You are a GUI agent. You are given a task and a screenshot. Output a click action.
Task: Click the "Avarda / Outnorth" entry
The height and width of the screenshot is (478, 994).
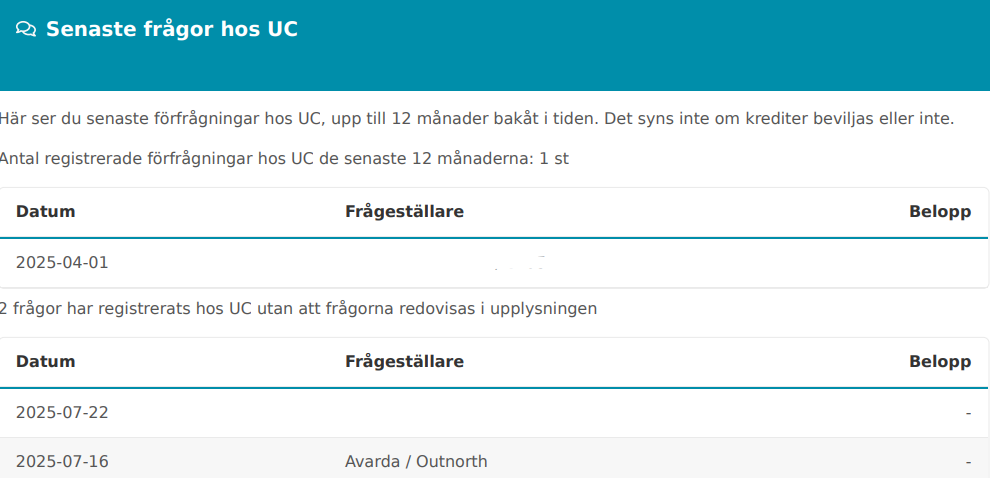point(416,461)
